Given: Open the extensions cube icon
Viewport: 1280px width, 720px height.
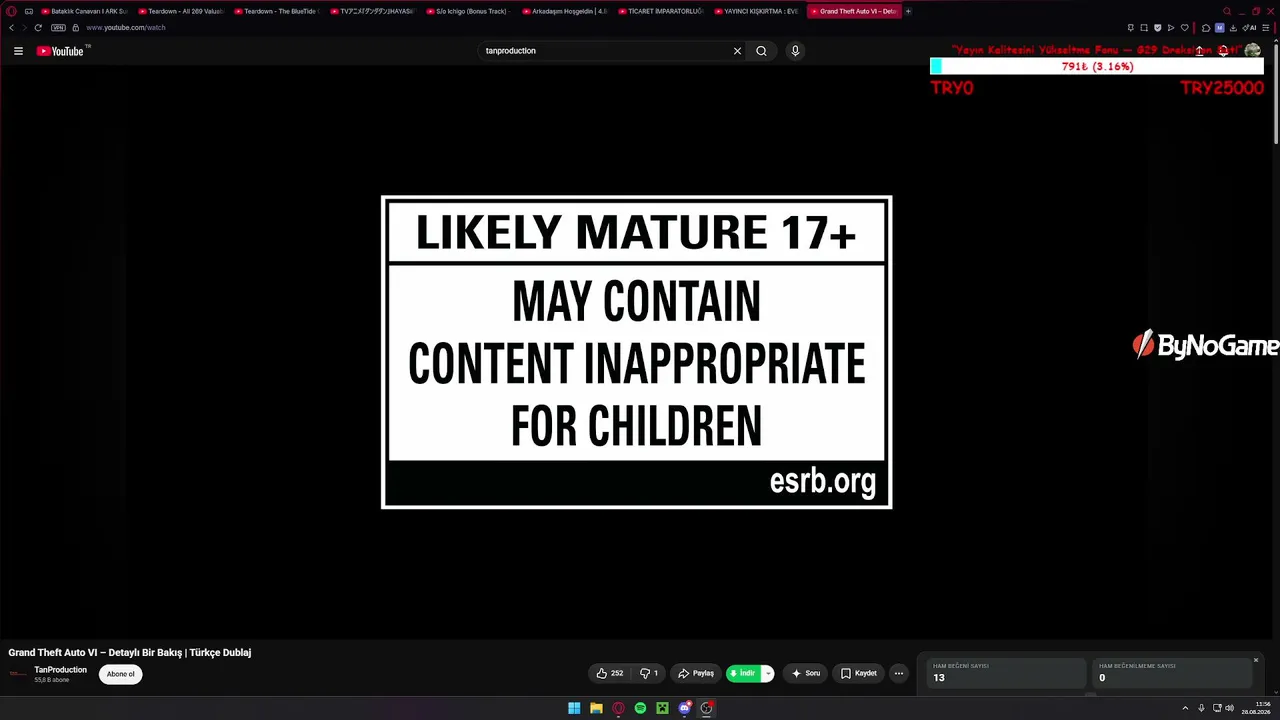Looking at the screenshot, I should [1206, 28].
